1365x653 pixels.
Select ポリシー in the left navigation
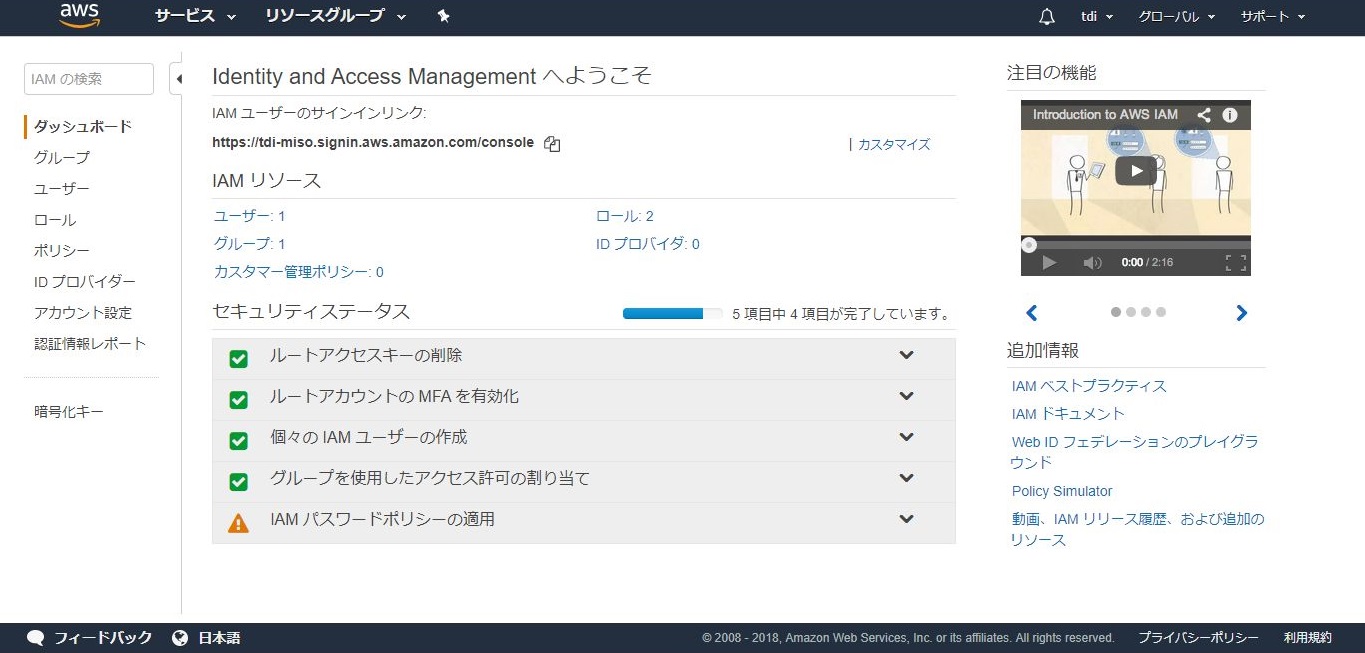pyautogui.click(x=62, y=251)
